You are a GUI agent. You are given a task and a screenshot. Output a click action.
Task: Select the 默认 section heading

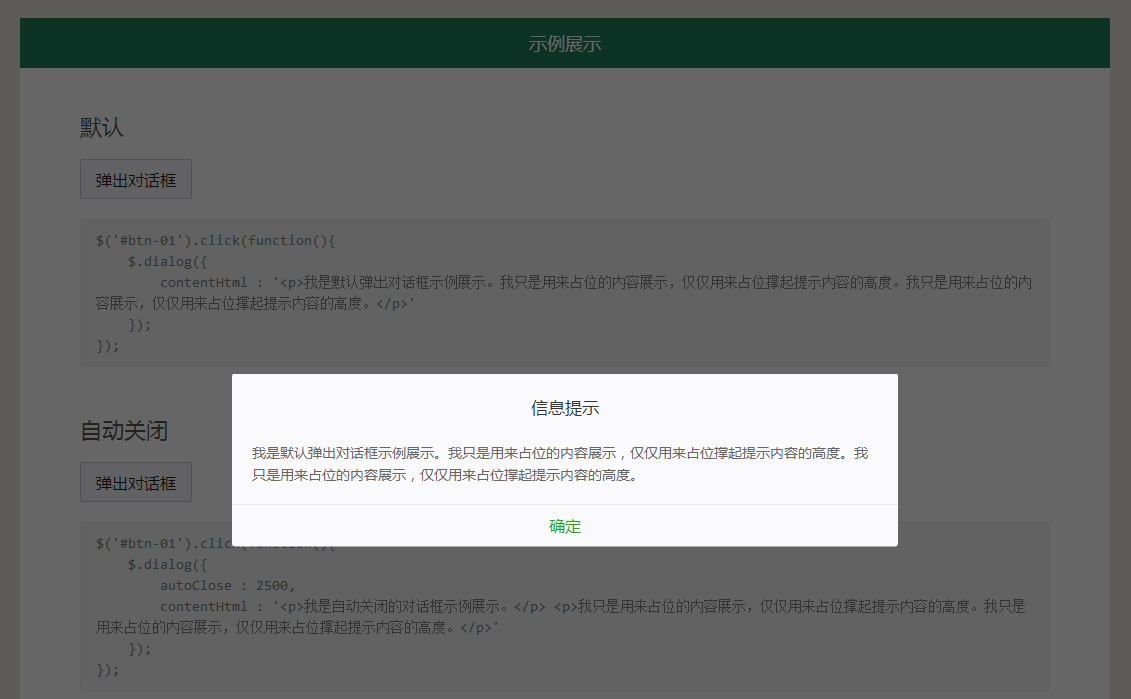(102, 128)
